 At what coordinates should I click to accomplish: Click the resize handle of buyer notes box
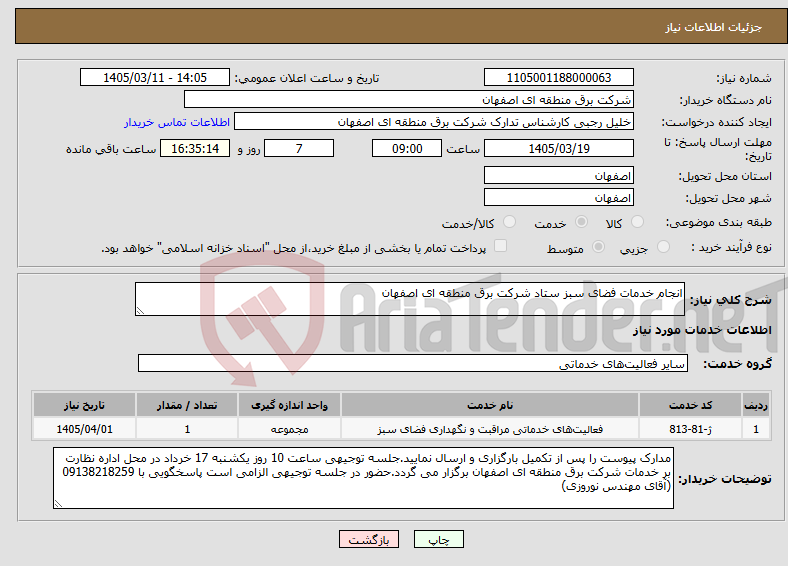pyautogui.click(x=58, y=504)
